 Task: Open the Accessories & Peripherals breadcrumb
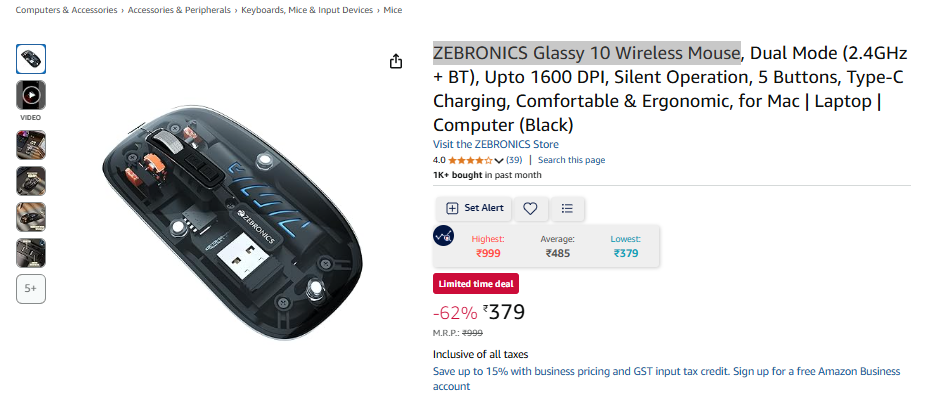[179, 10]
